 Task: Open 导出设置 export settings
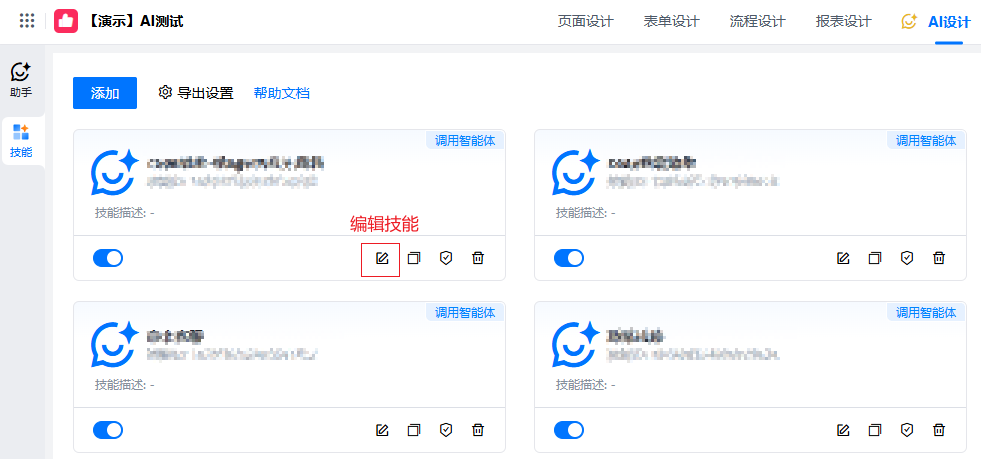(196, 93)
